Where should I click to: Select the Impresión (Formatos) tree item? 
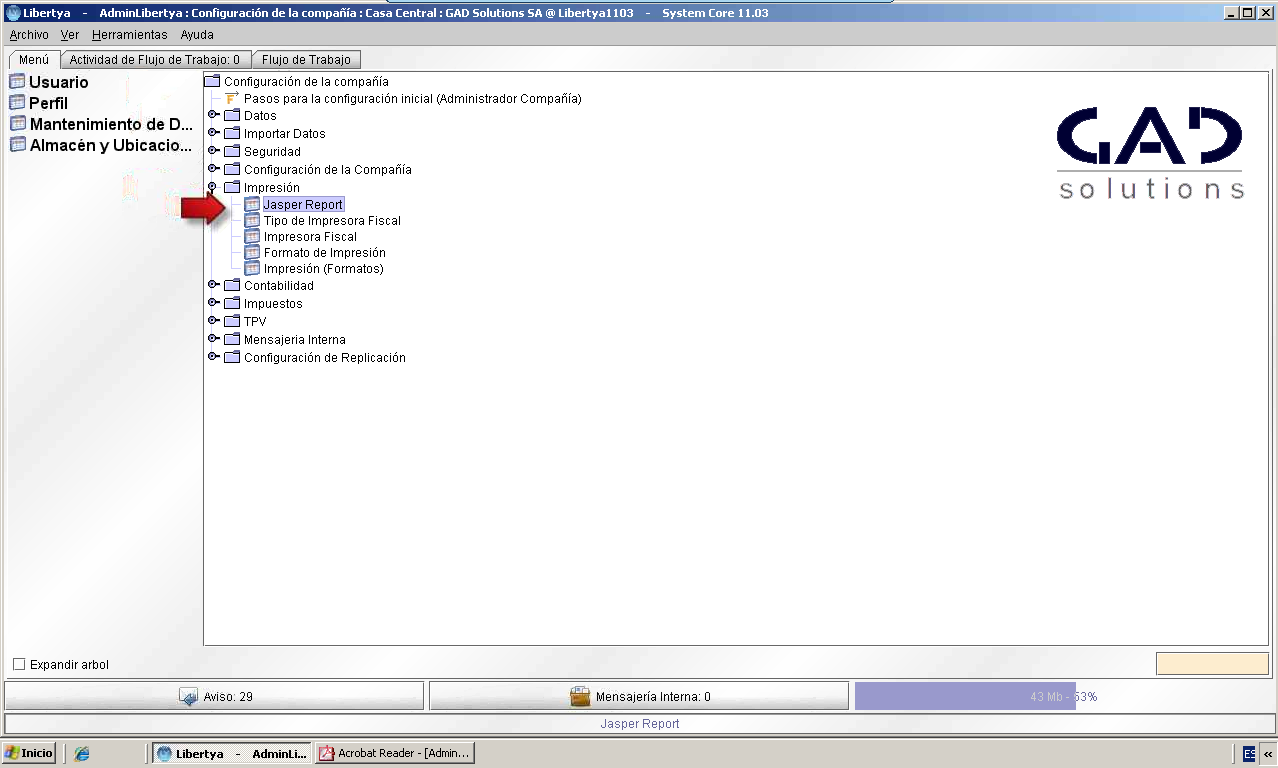tap(324, 269)
